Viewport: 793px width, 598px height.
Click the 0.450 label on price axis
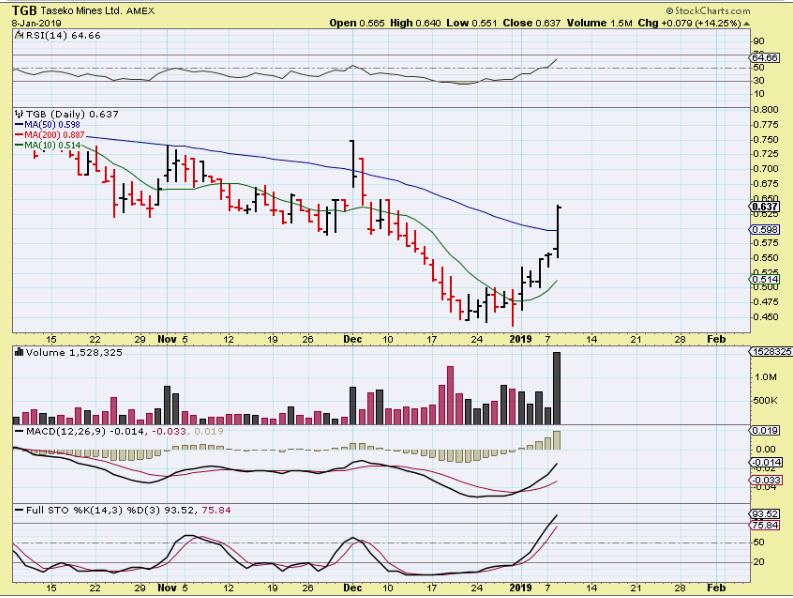click(765, 317)
